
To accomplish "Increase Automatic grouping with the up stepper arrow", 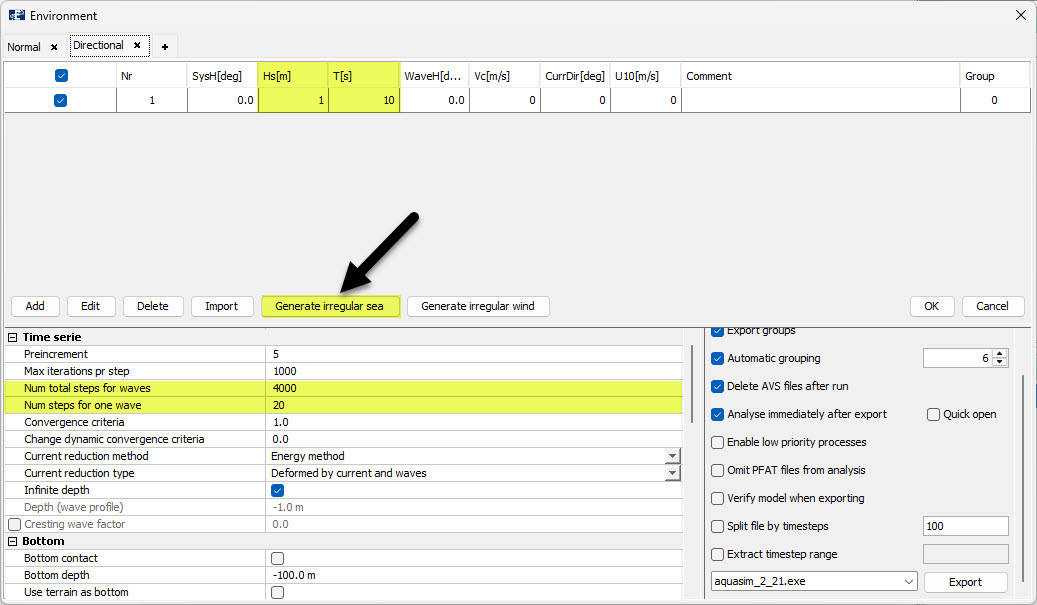I will click(998, 353).
